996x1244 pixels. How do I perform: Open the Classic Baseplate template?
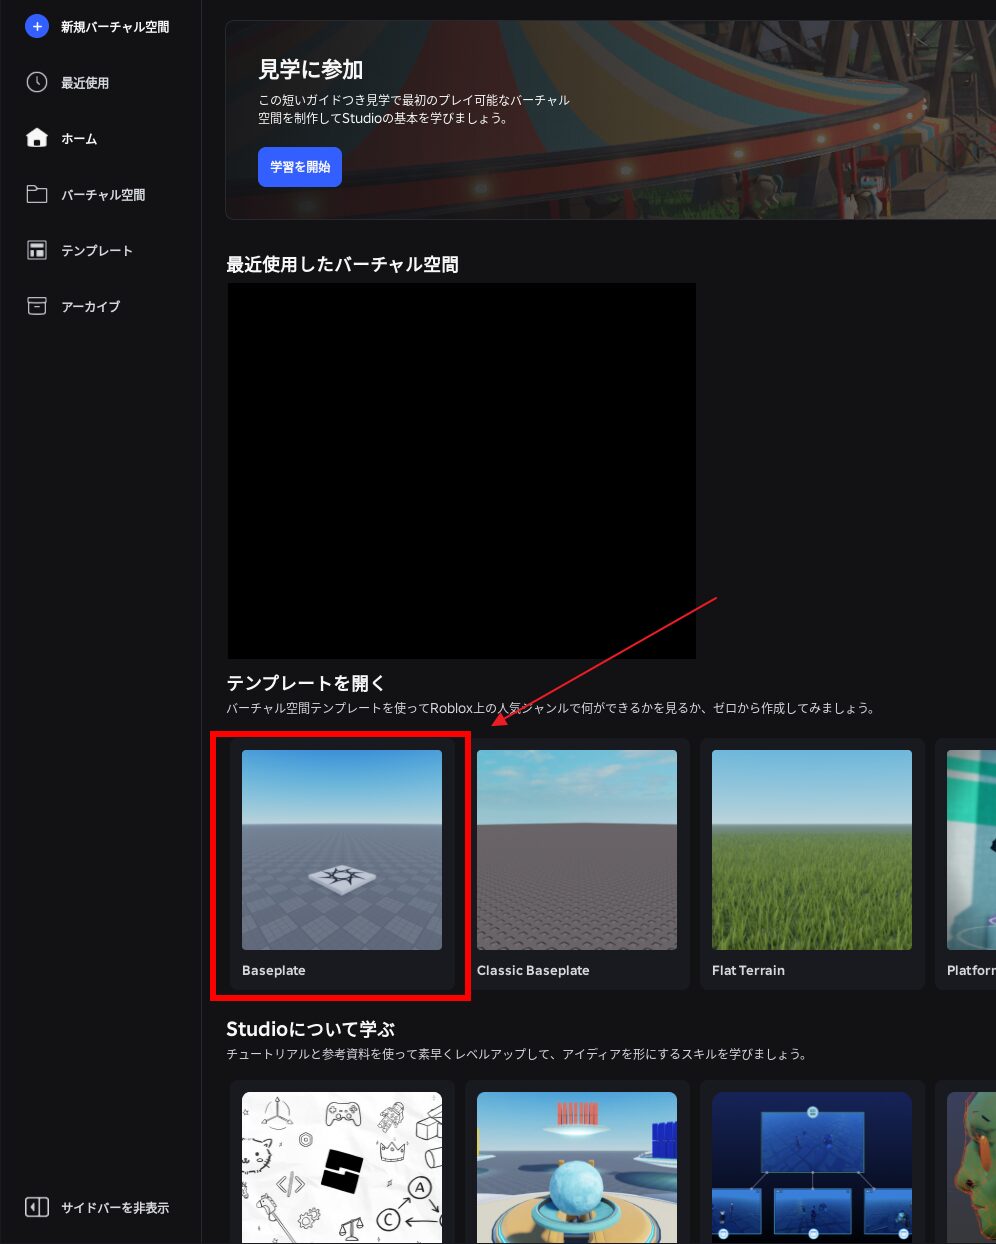click(x=577, y=850)
